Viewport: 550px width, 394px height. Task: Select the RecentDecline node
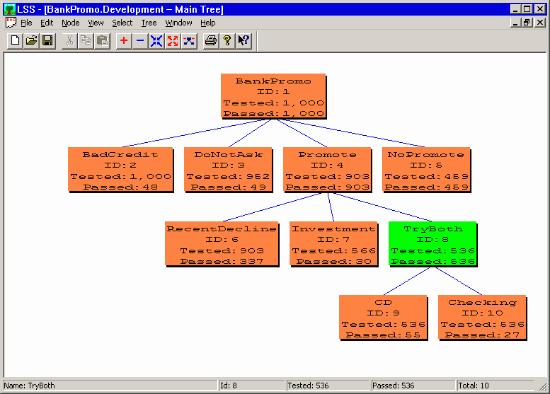pos(222,244)
